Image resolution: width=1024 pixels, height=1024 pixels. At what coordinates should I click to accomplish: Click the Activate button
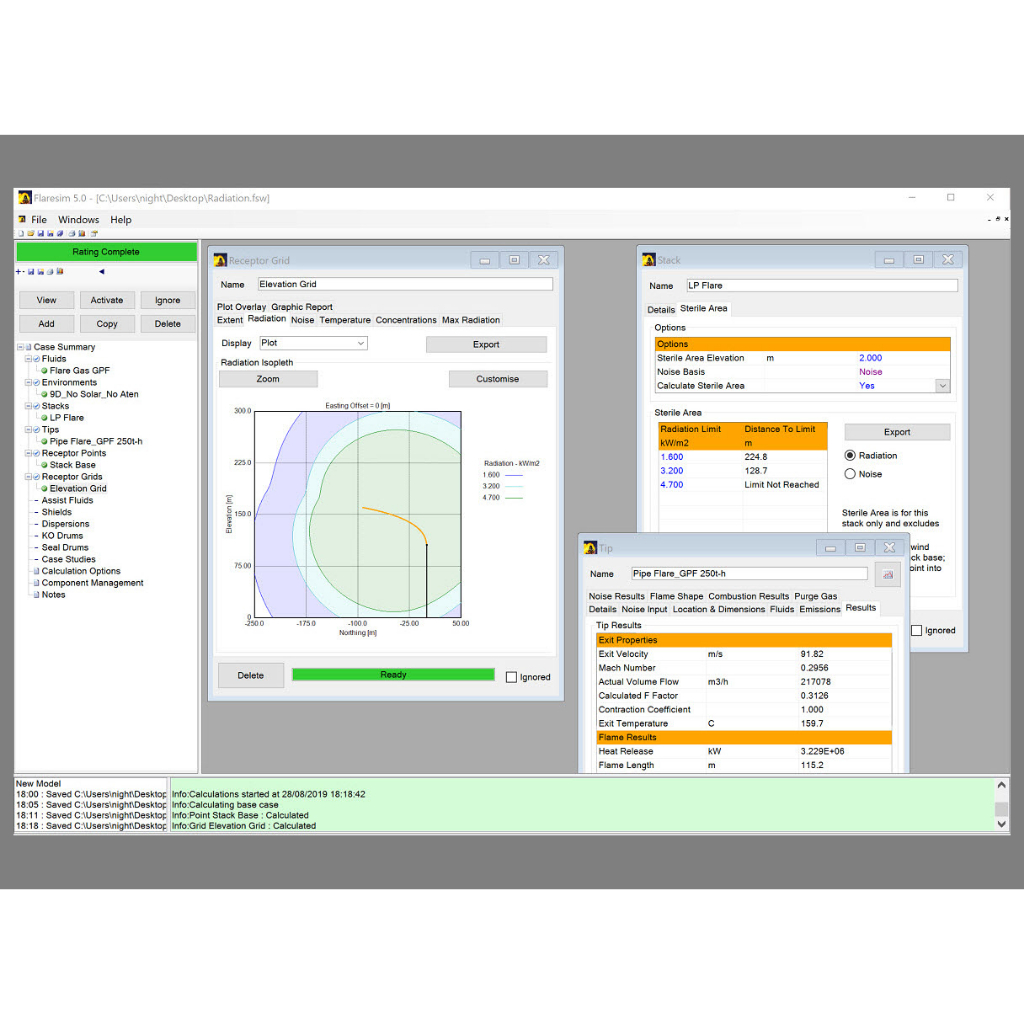click(107, 300)
